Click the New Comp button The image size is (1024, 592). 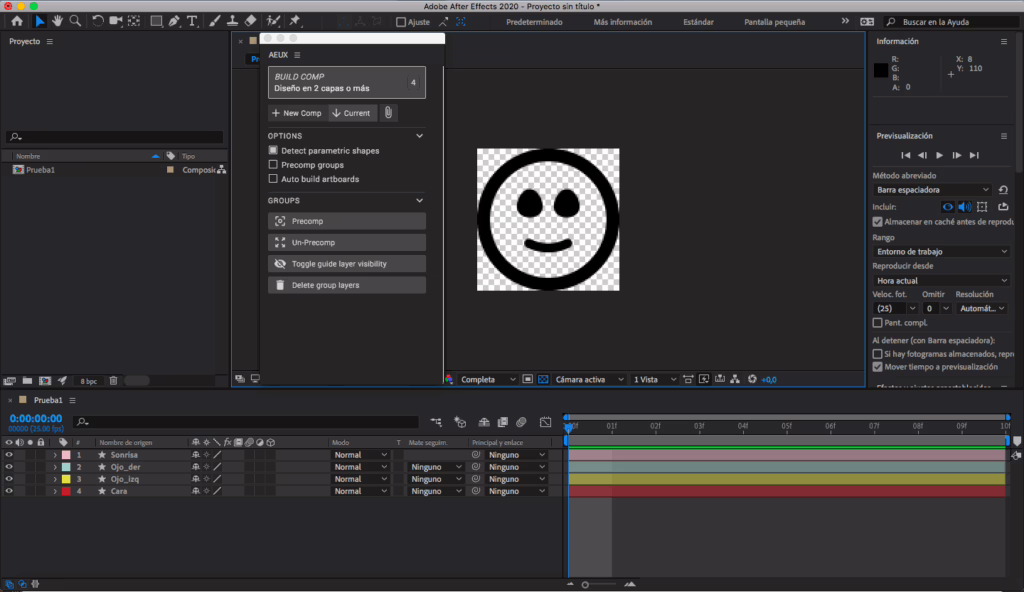pos(297,113)
